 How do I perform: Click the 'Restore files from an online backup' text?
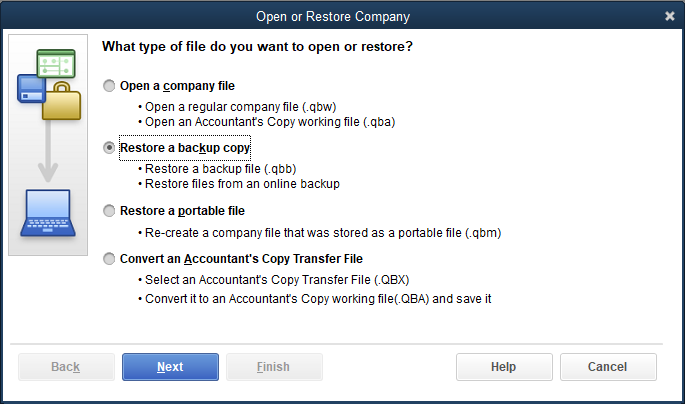click(242, 184)
